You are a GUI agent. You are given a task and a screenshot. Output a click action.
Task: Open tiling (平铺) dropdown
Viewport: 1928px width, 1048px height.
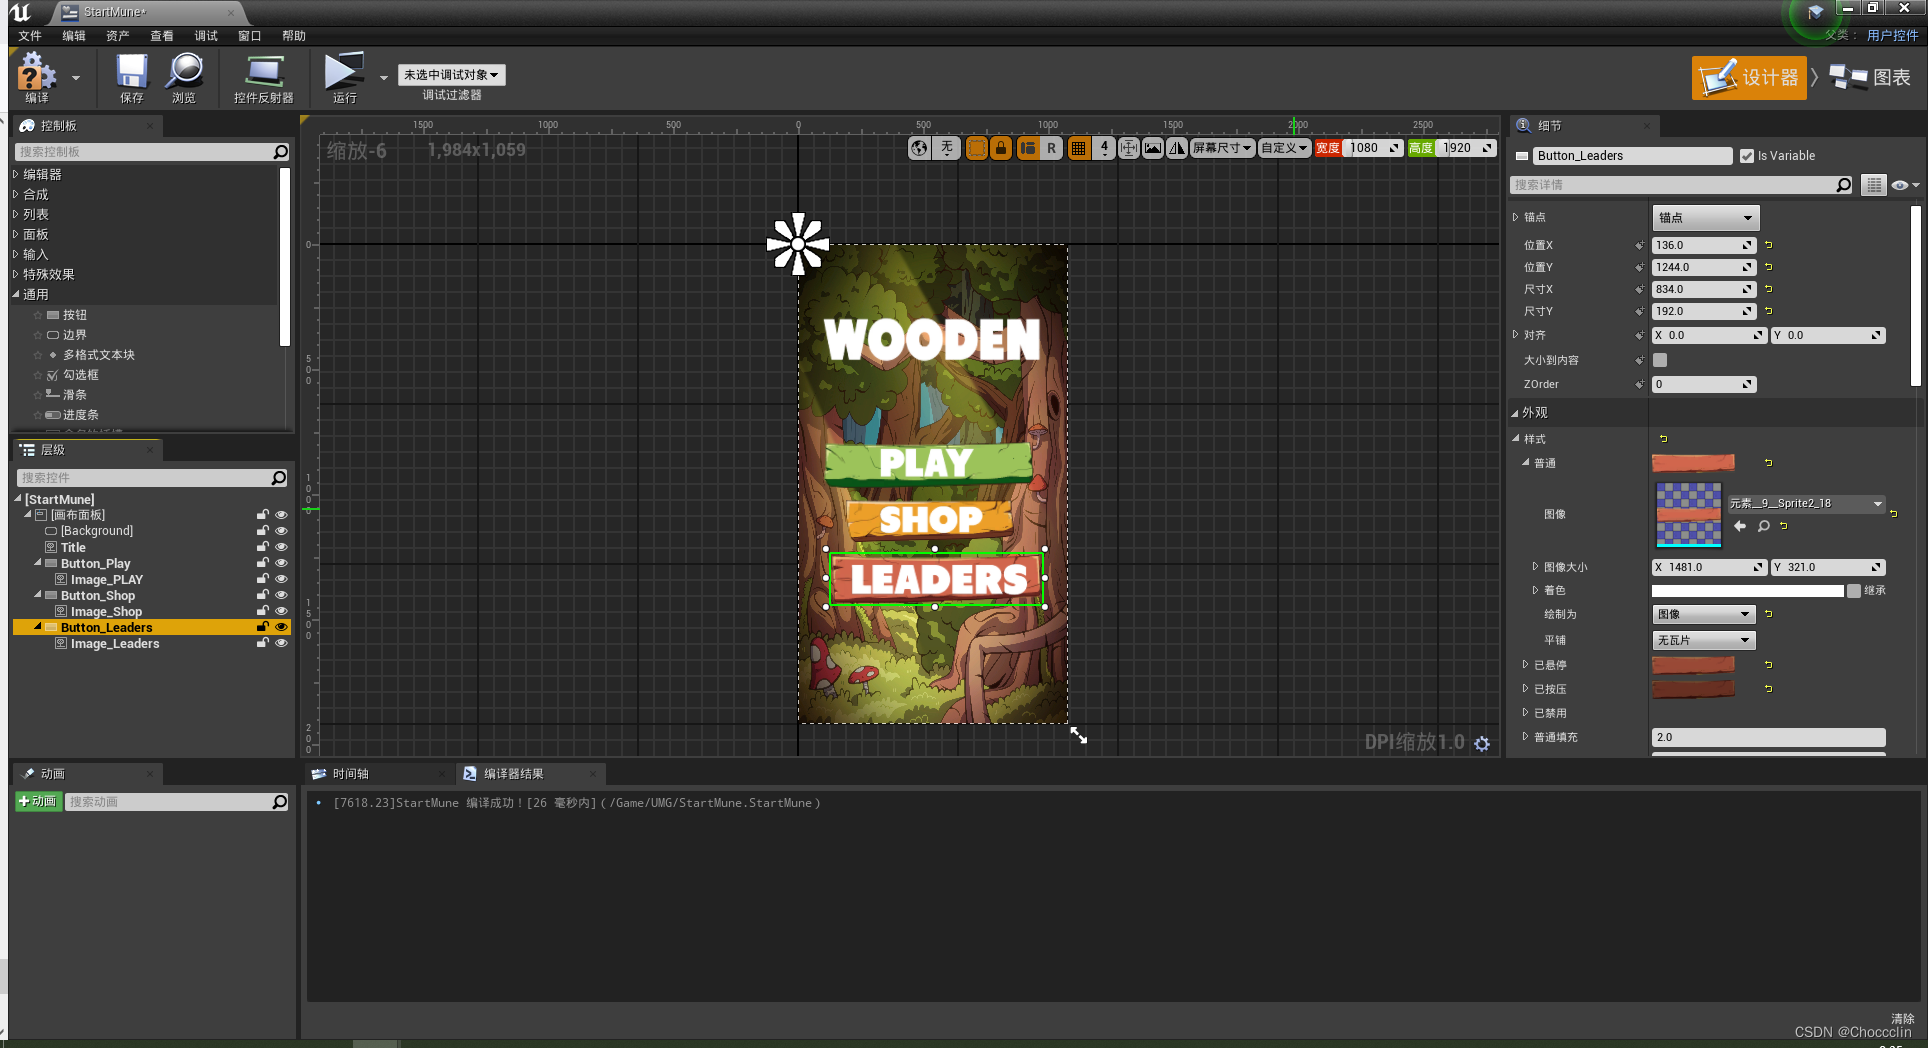pos(1704,640)
